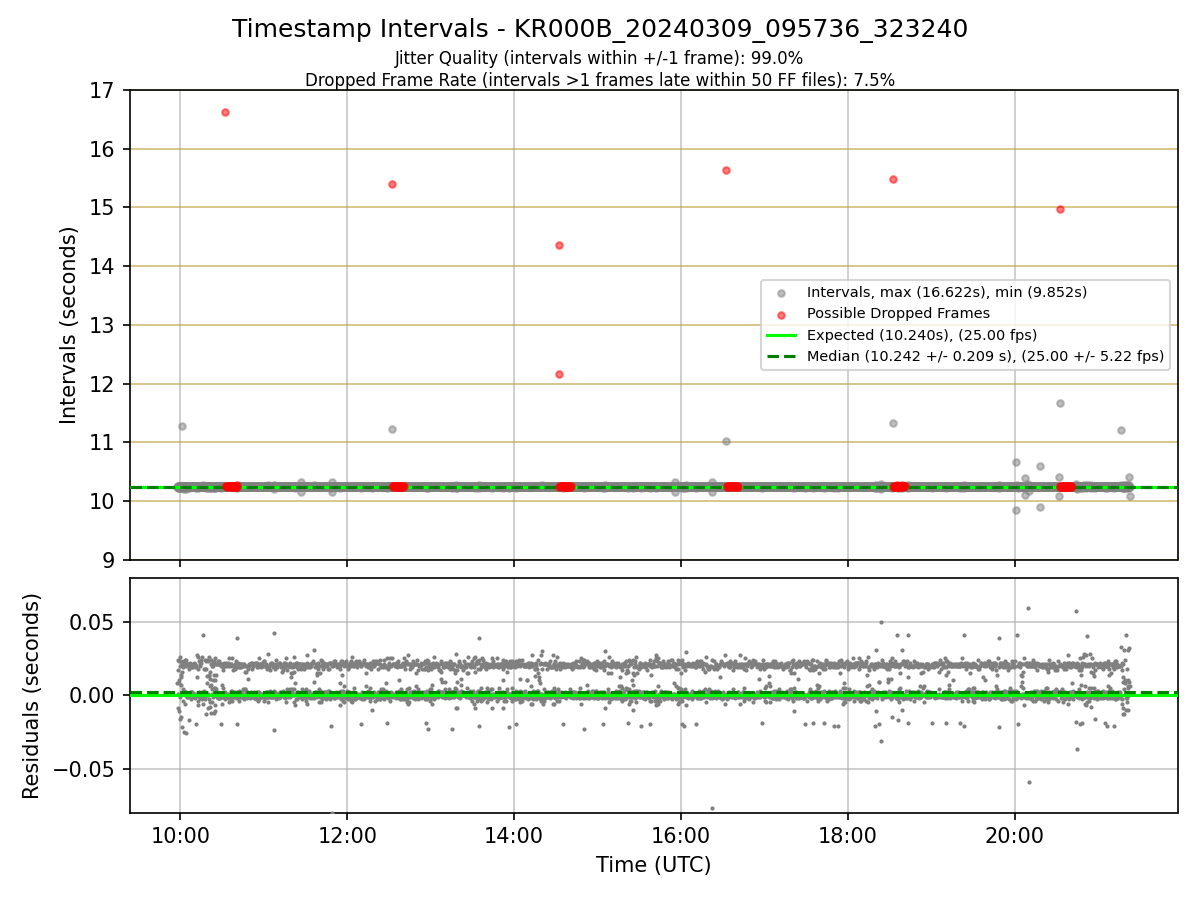Click the red point near 12.2 seconds after 14:00
Image resolution: width=1200 pixels, height=900 pixels.
pos(559,374)
